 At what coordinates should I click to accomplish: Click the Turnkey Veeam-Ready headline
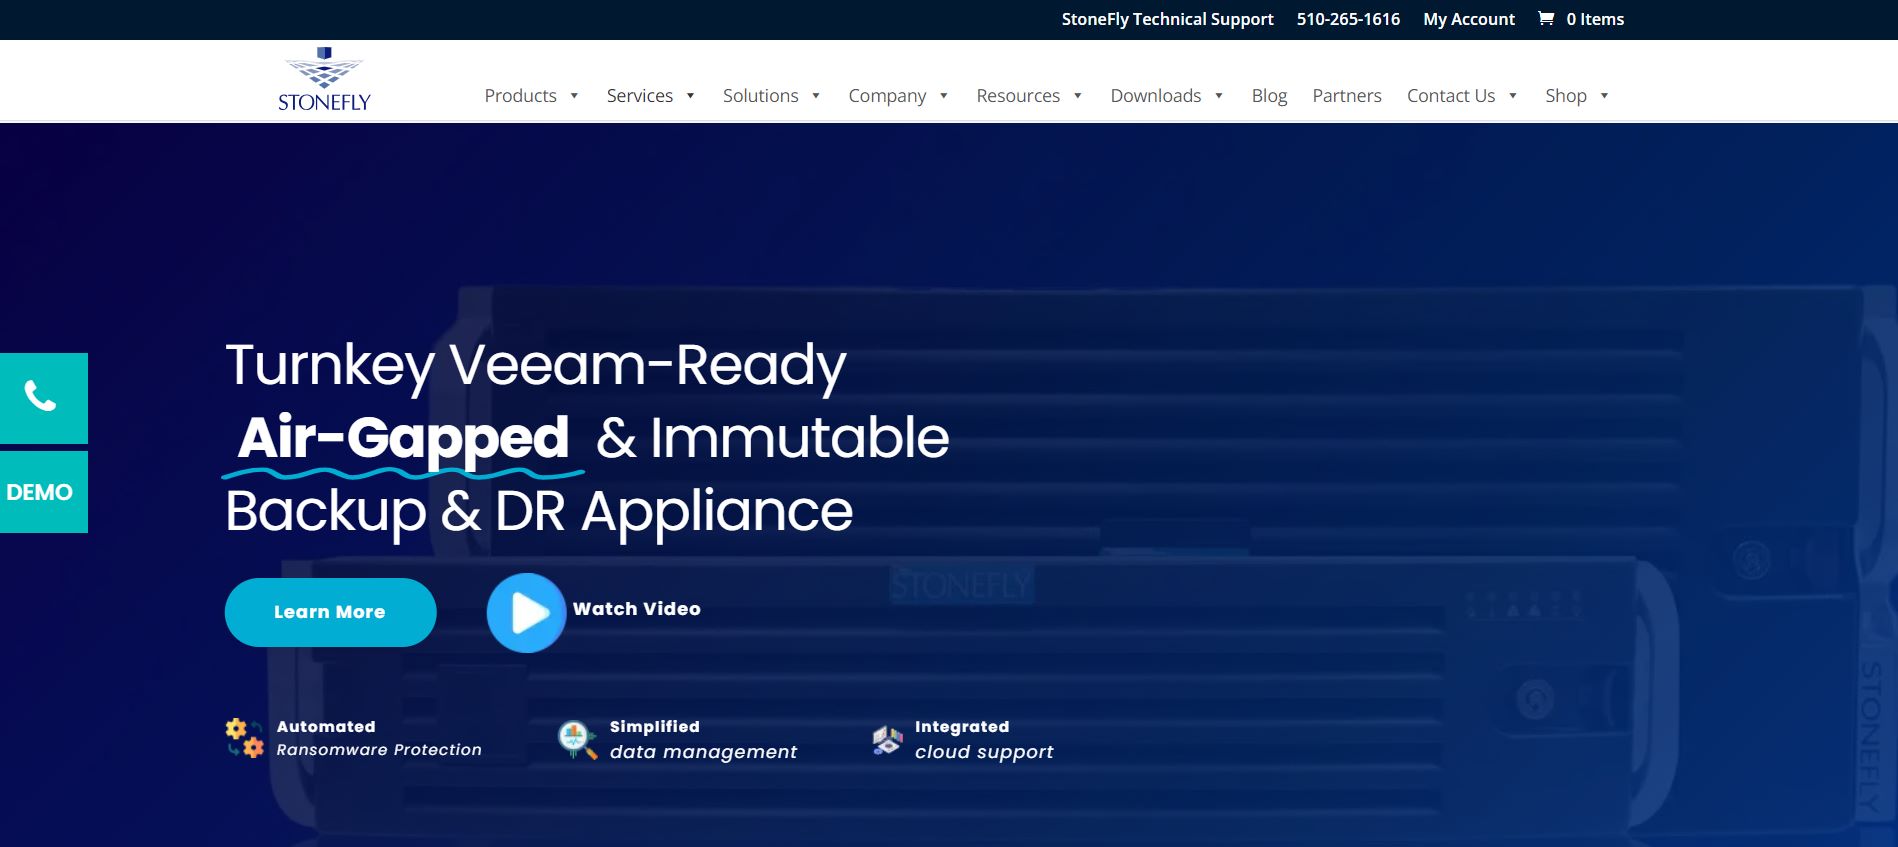pyautogui.click(x=535, y=367)
